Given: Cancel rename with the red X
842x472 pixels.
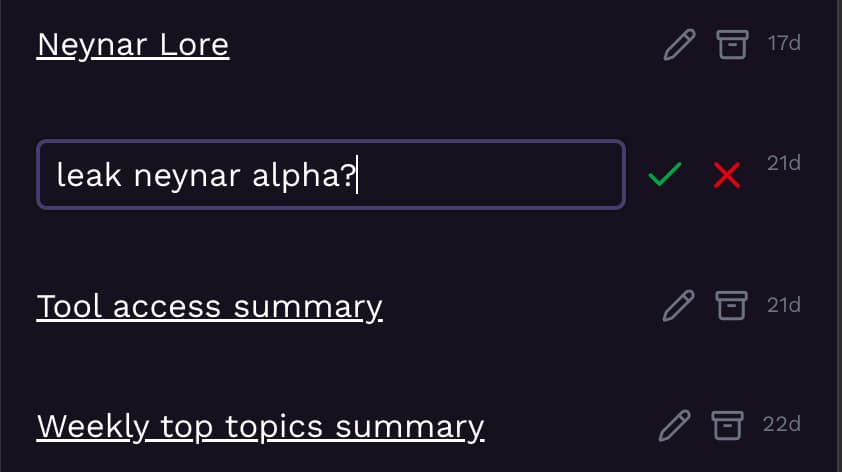Looking at the screenshot, I should [727, 176].
